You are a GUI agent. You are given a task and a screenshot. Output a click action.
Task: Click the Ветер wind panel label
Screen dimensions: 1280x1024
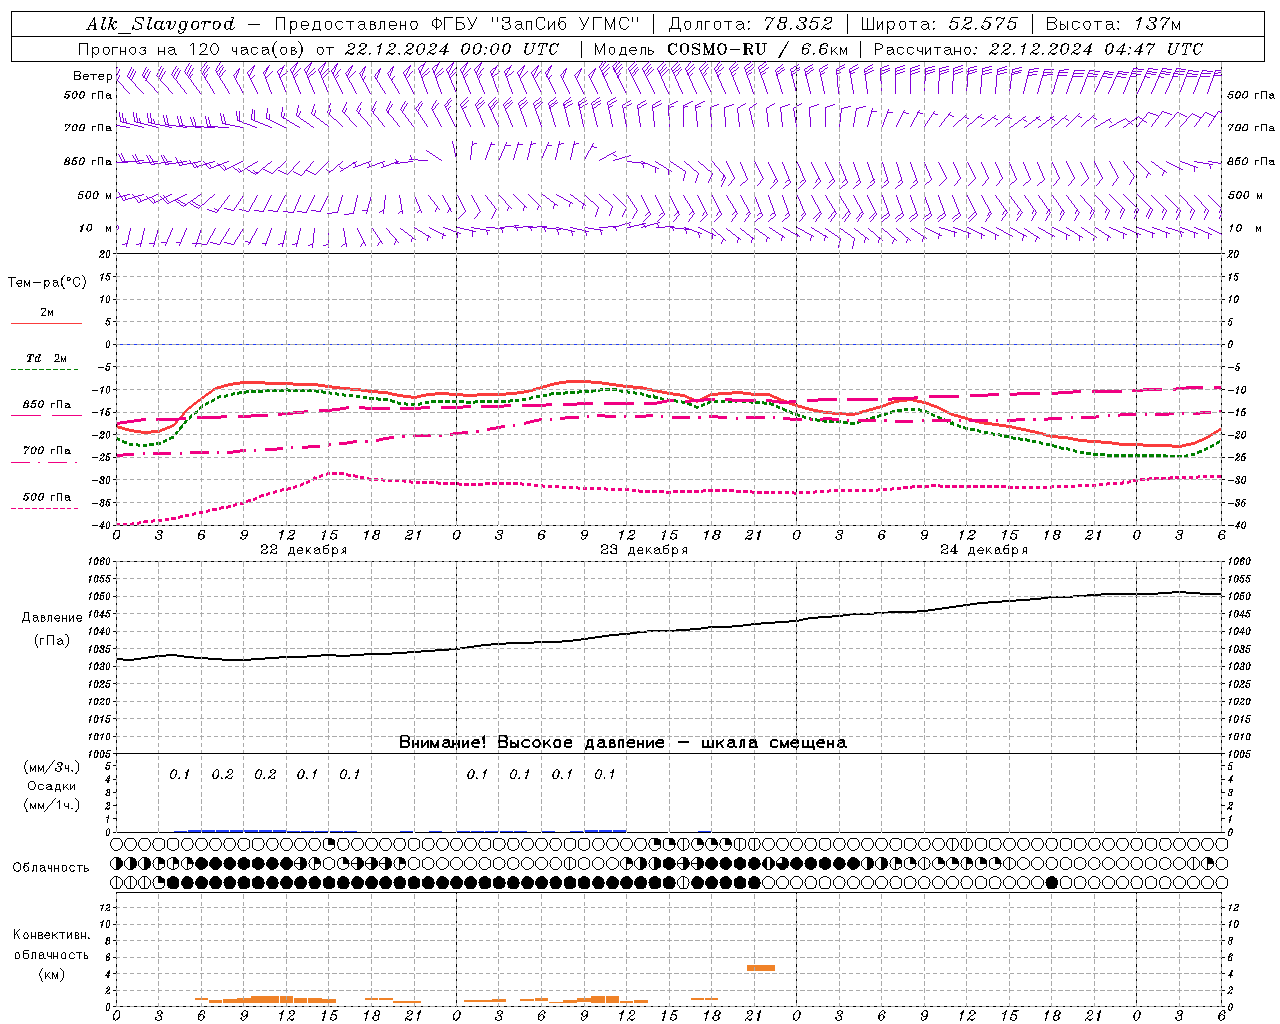(x=93, y=76)
